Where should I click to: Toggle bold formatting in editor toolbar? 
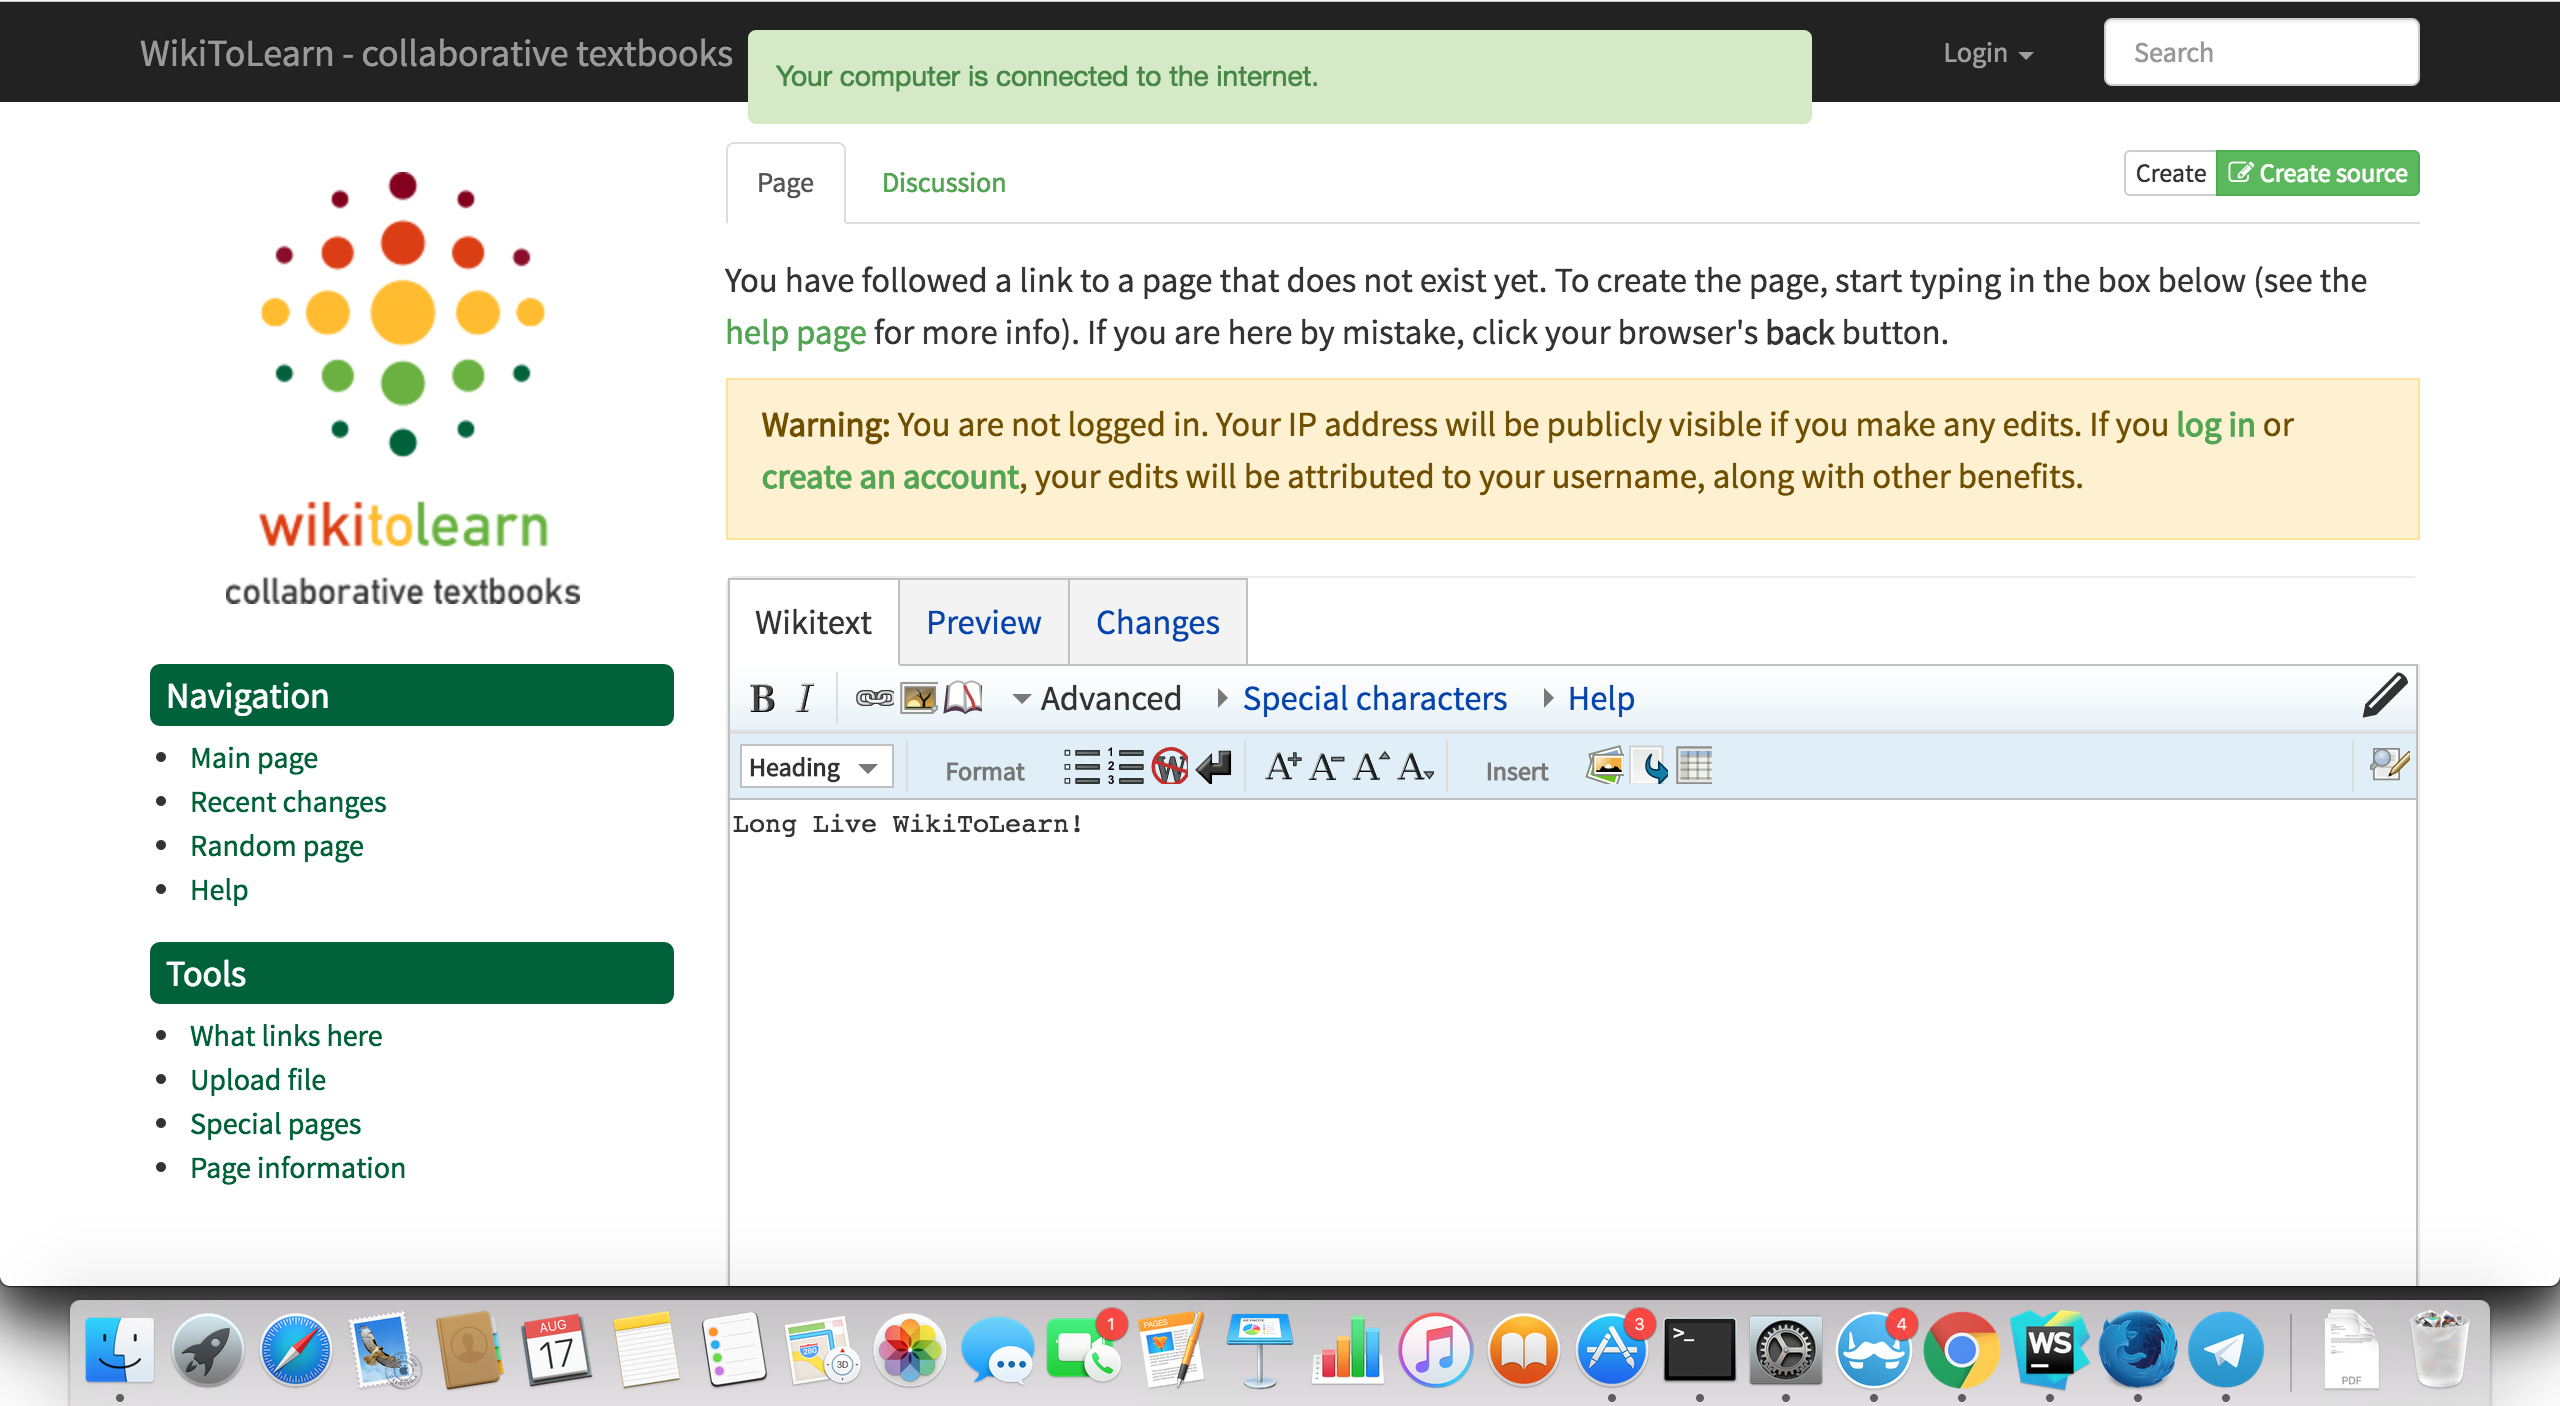[x=762, y=698]
